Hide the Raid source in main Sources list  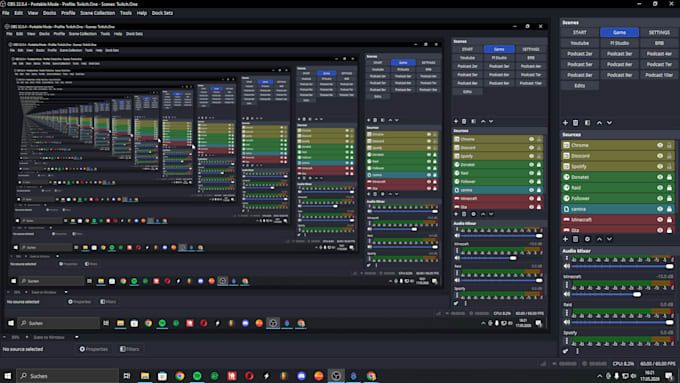[x=660, y=188]
